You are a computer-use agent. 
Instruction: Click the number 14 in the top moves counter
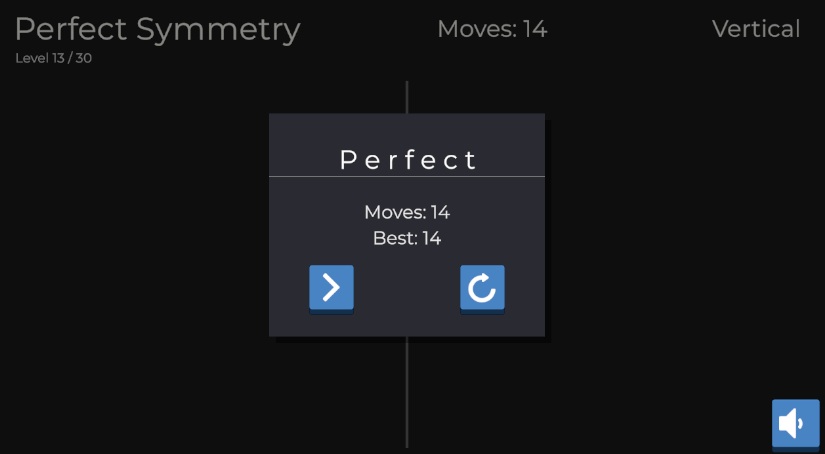tap(535, 29)
